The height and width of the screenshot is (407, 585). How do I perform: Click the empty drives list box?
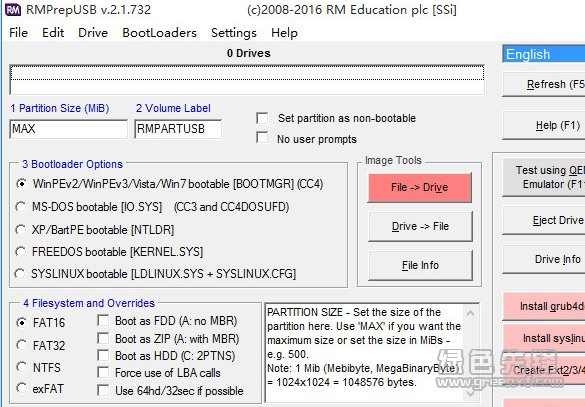pyautogui.click(x=247, y=80)
